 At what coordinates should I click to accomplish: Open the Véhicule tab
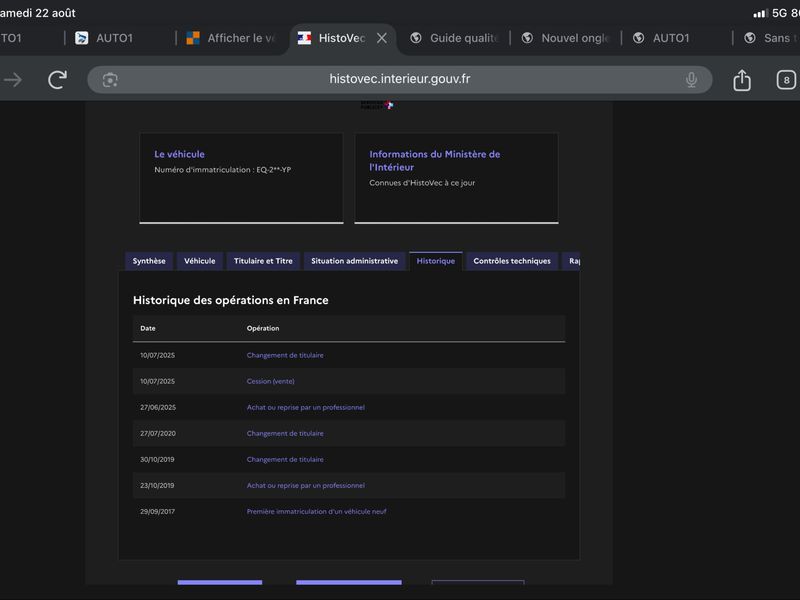point(199,261)
